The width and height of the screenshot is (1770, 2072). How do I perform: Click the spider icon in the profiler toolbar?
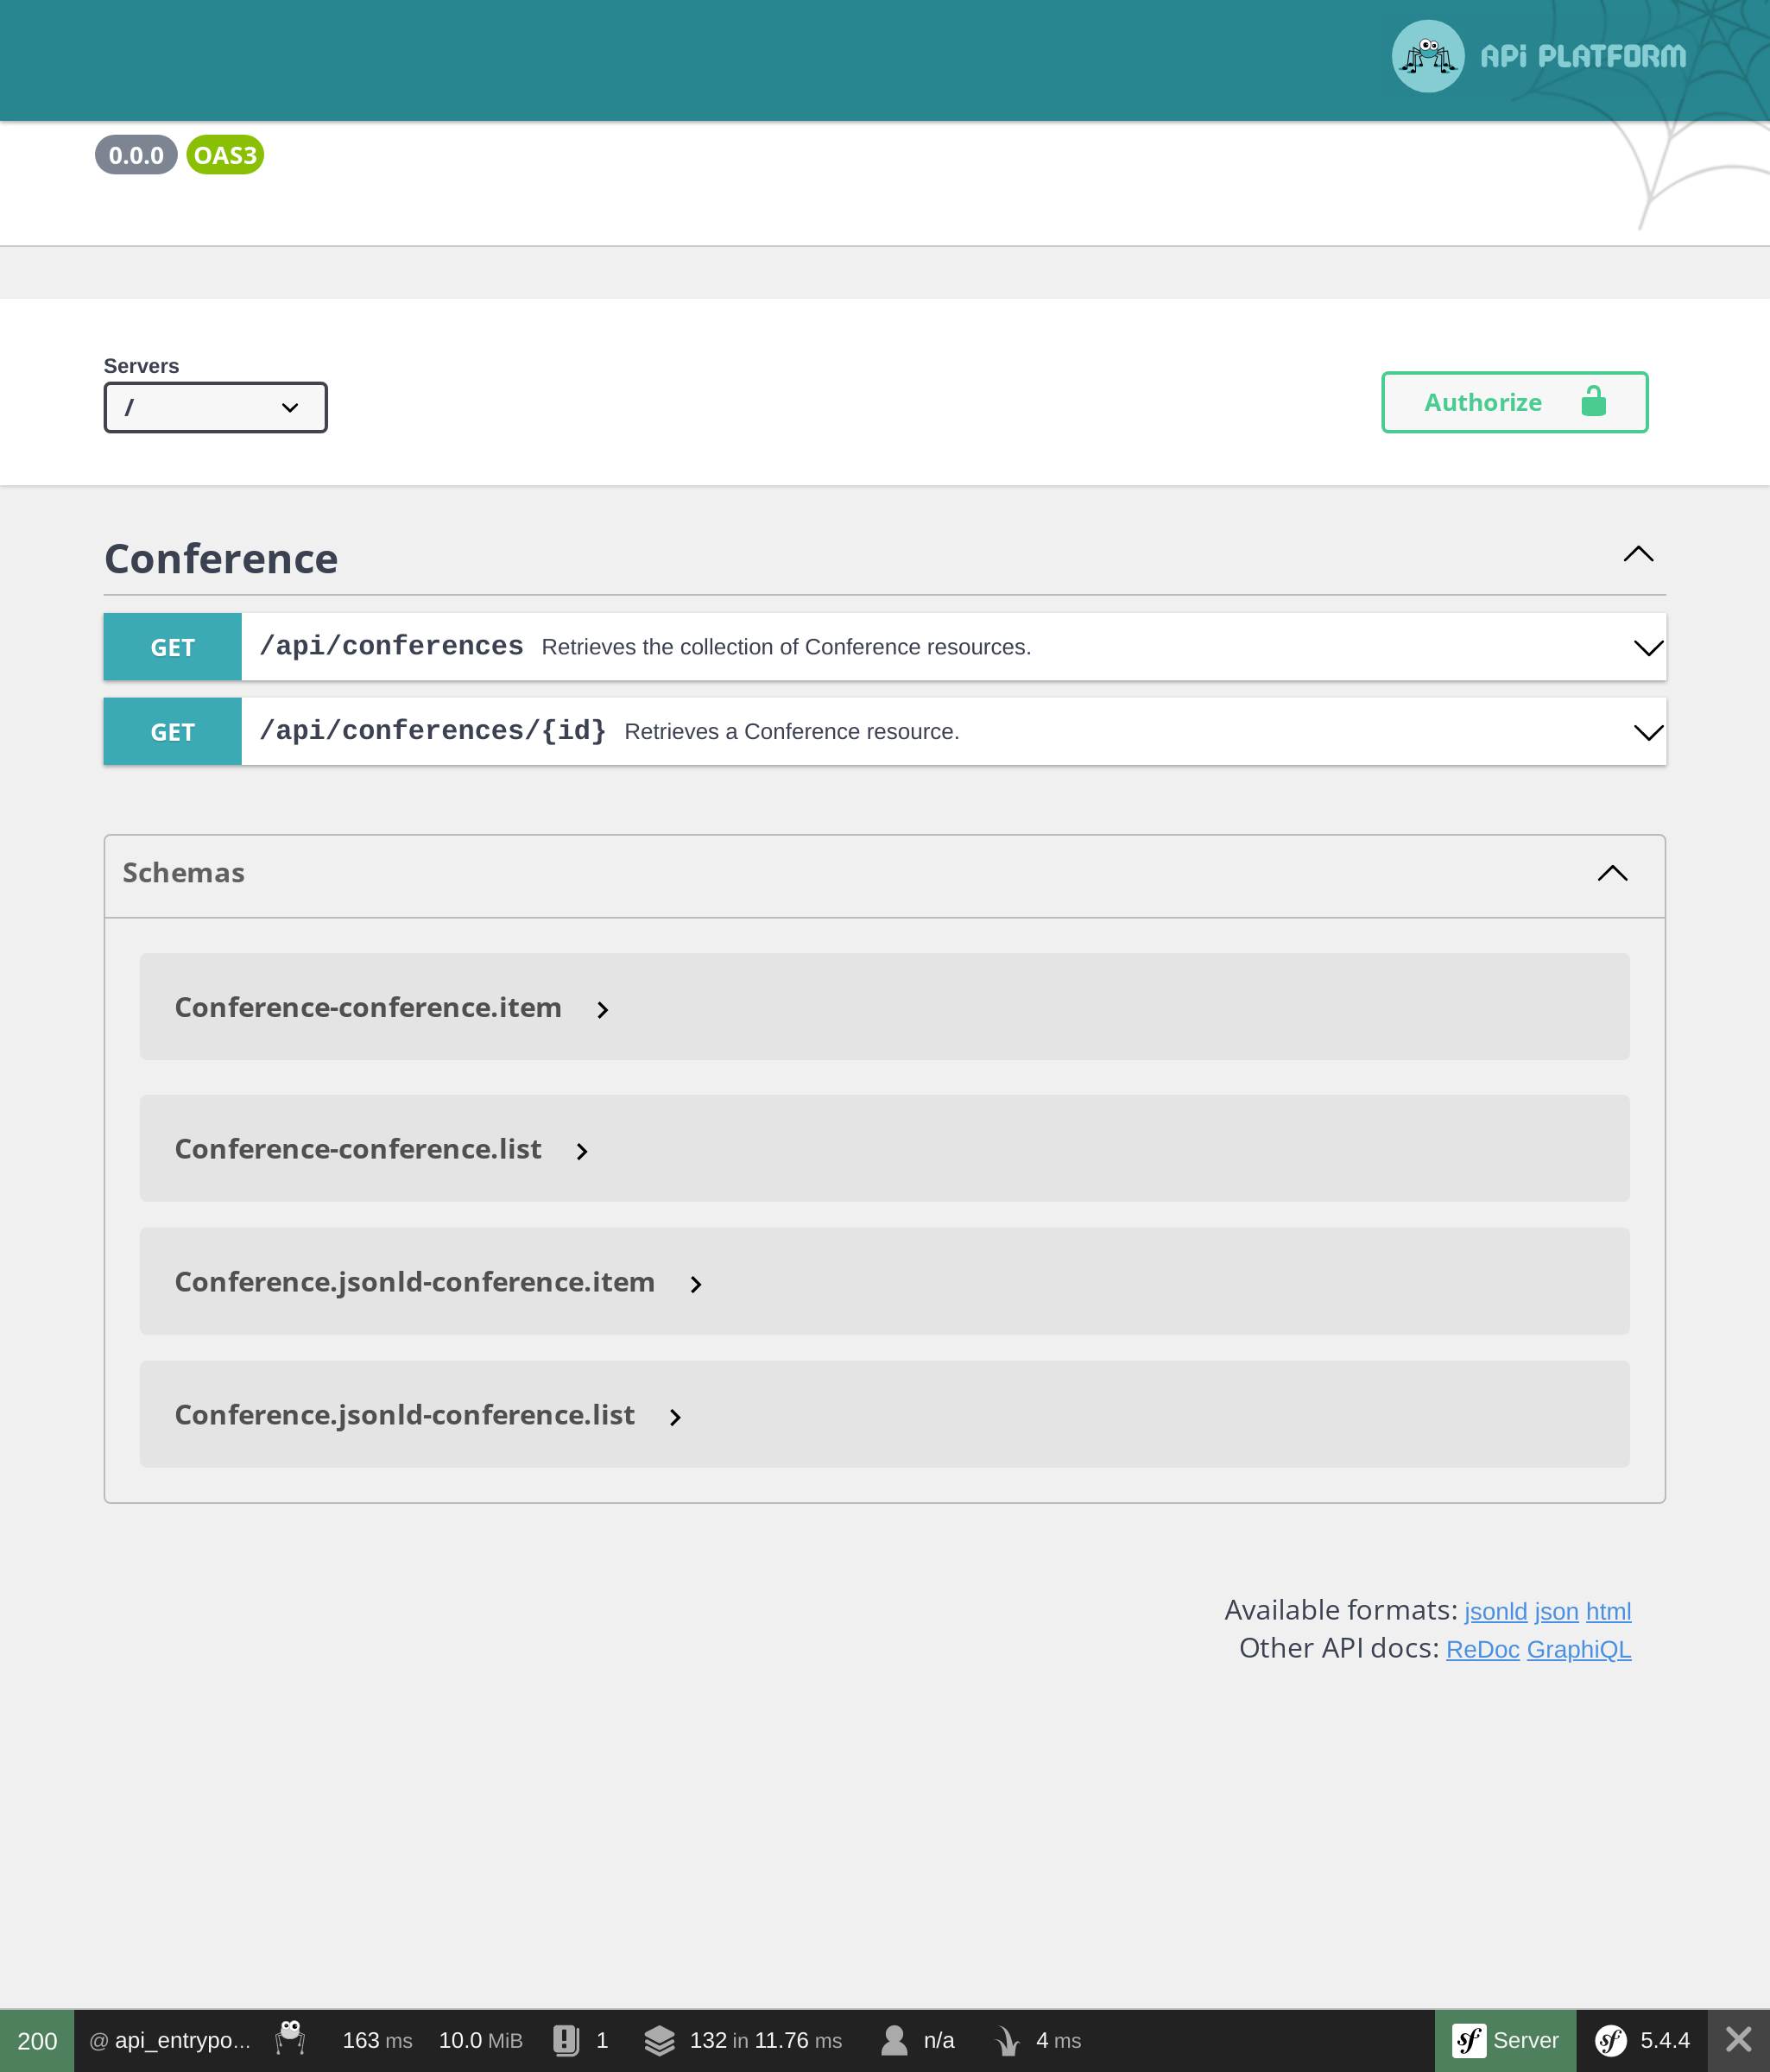point(289,2040)
